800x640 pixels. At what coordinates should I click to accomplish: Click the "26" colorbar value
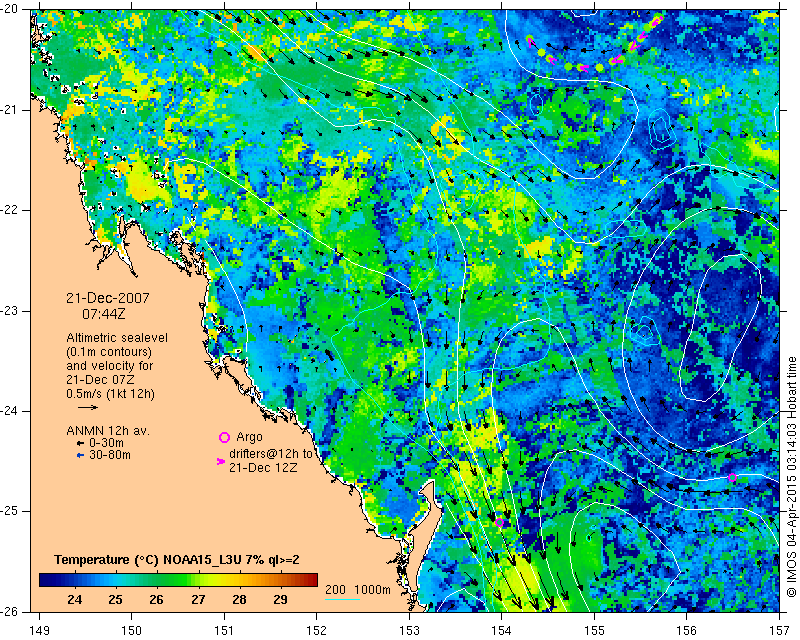(x=156, y=600)
